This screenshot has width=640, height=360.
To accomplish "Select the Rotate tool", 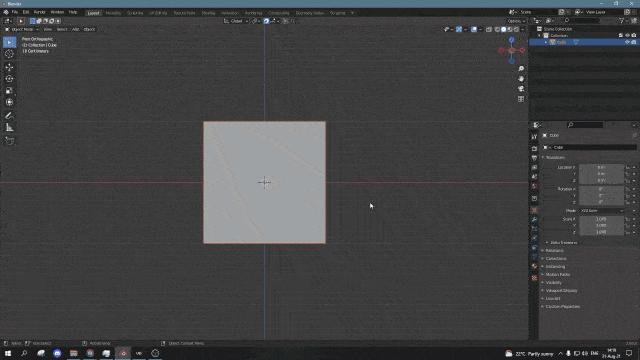I will point(9,79).
